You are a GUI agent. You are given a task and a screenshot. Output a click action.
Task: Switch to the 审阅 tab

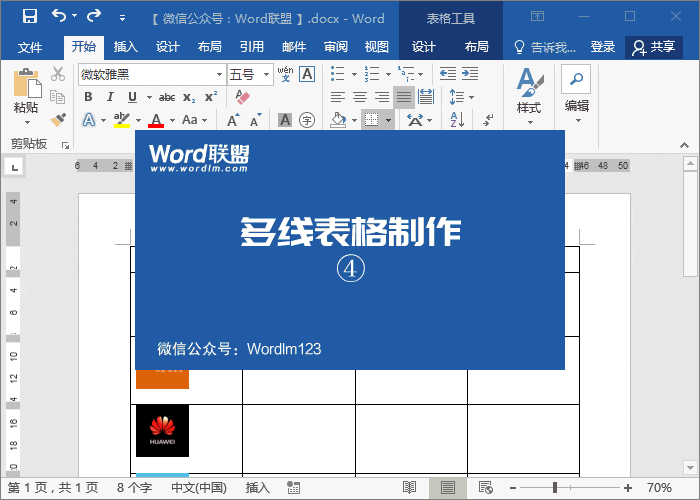point(335,47)
